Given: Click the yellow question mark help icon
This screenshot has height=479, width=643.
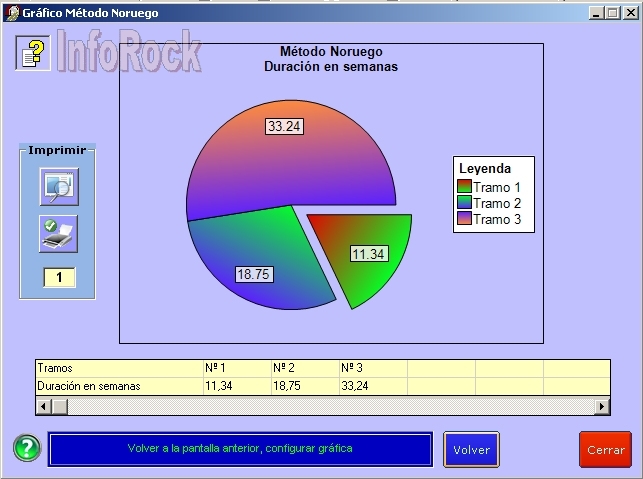Looking at the screenshot, I should 33,53.
